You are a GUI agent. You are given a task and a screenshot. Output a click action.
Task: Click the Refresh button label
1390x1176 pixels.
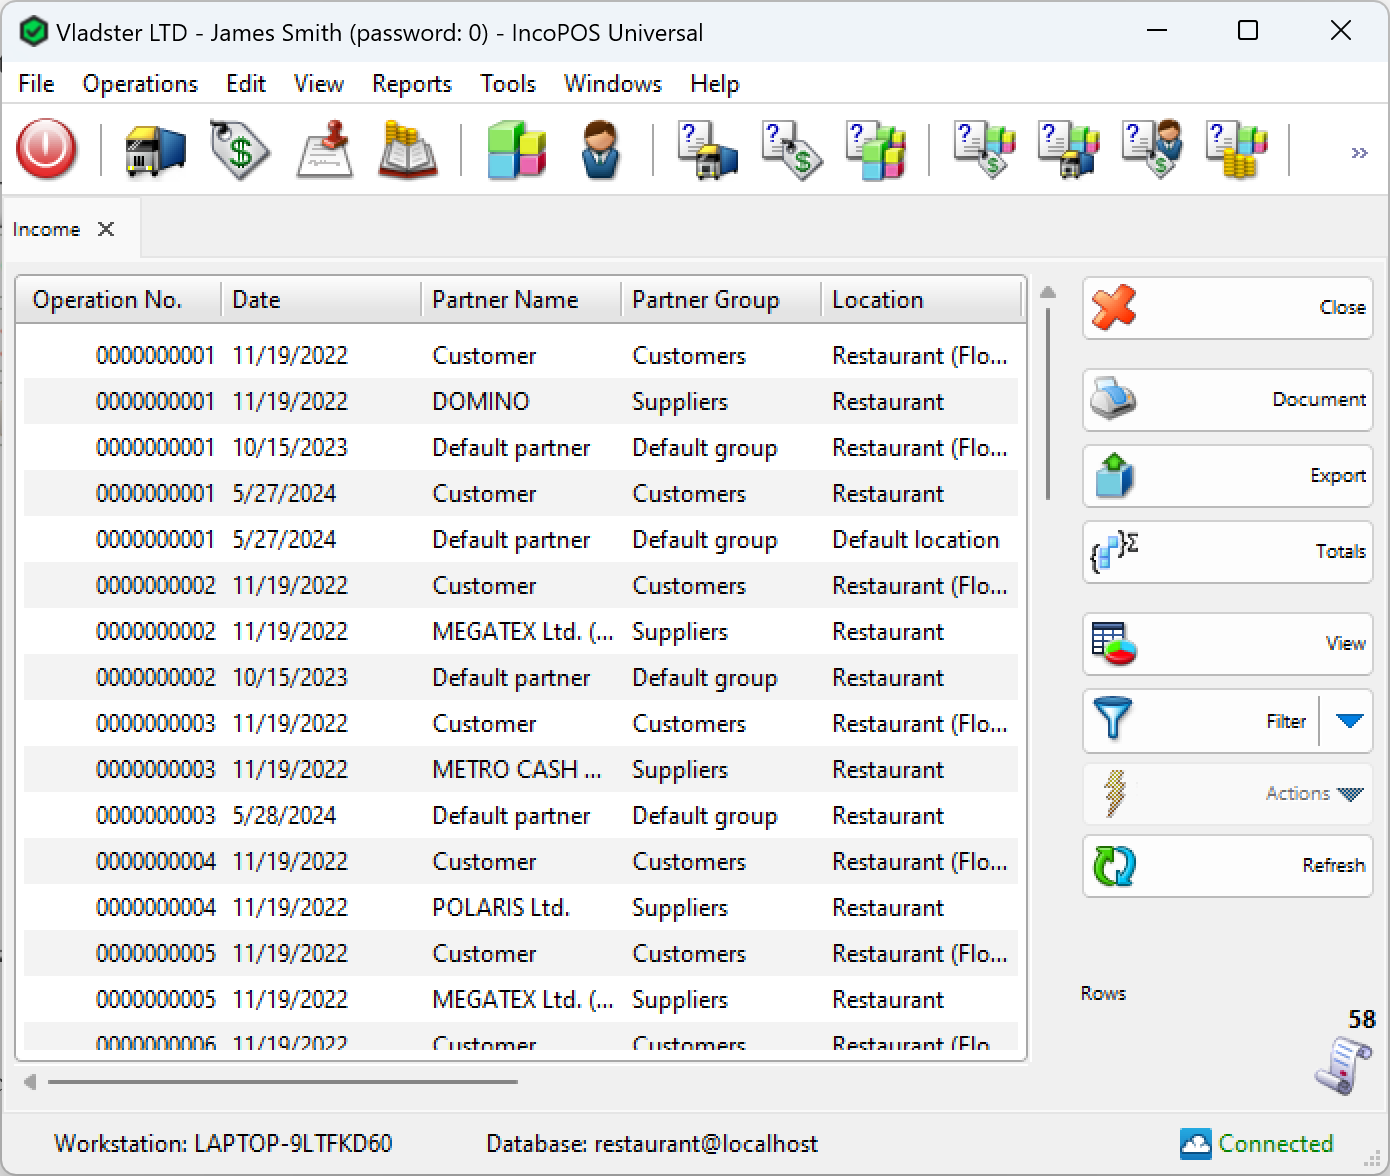tap(1334, 865)
